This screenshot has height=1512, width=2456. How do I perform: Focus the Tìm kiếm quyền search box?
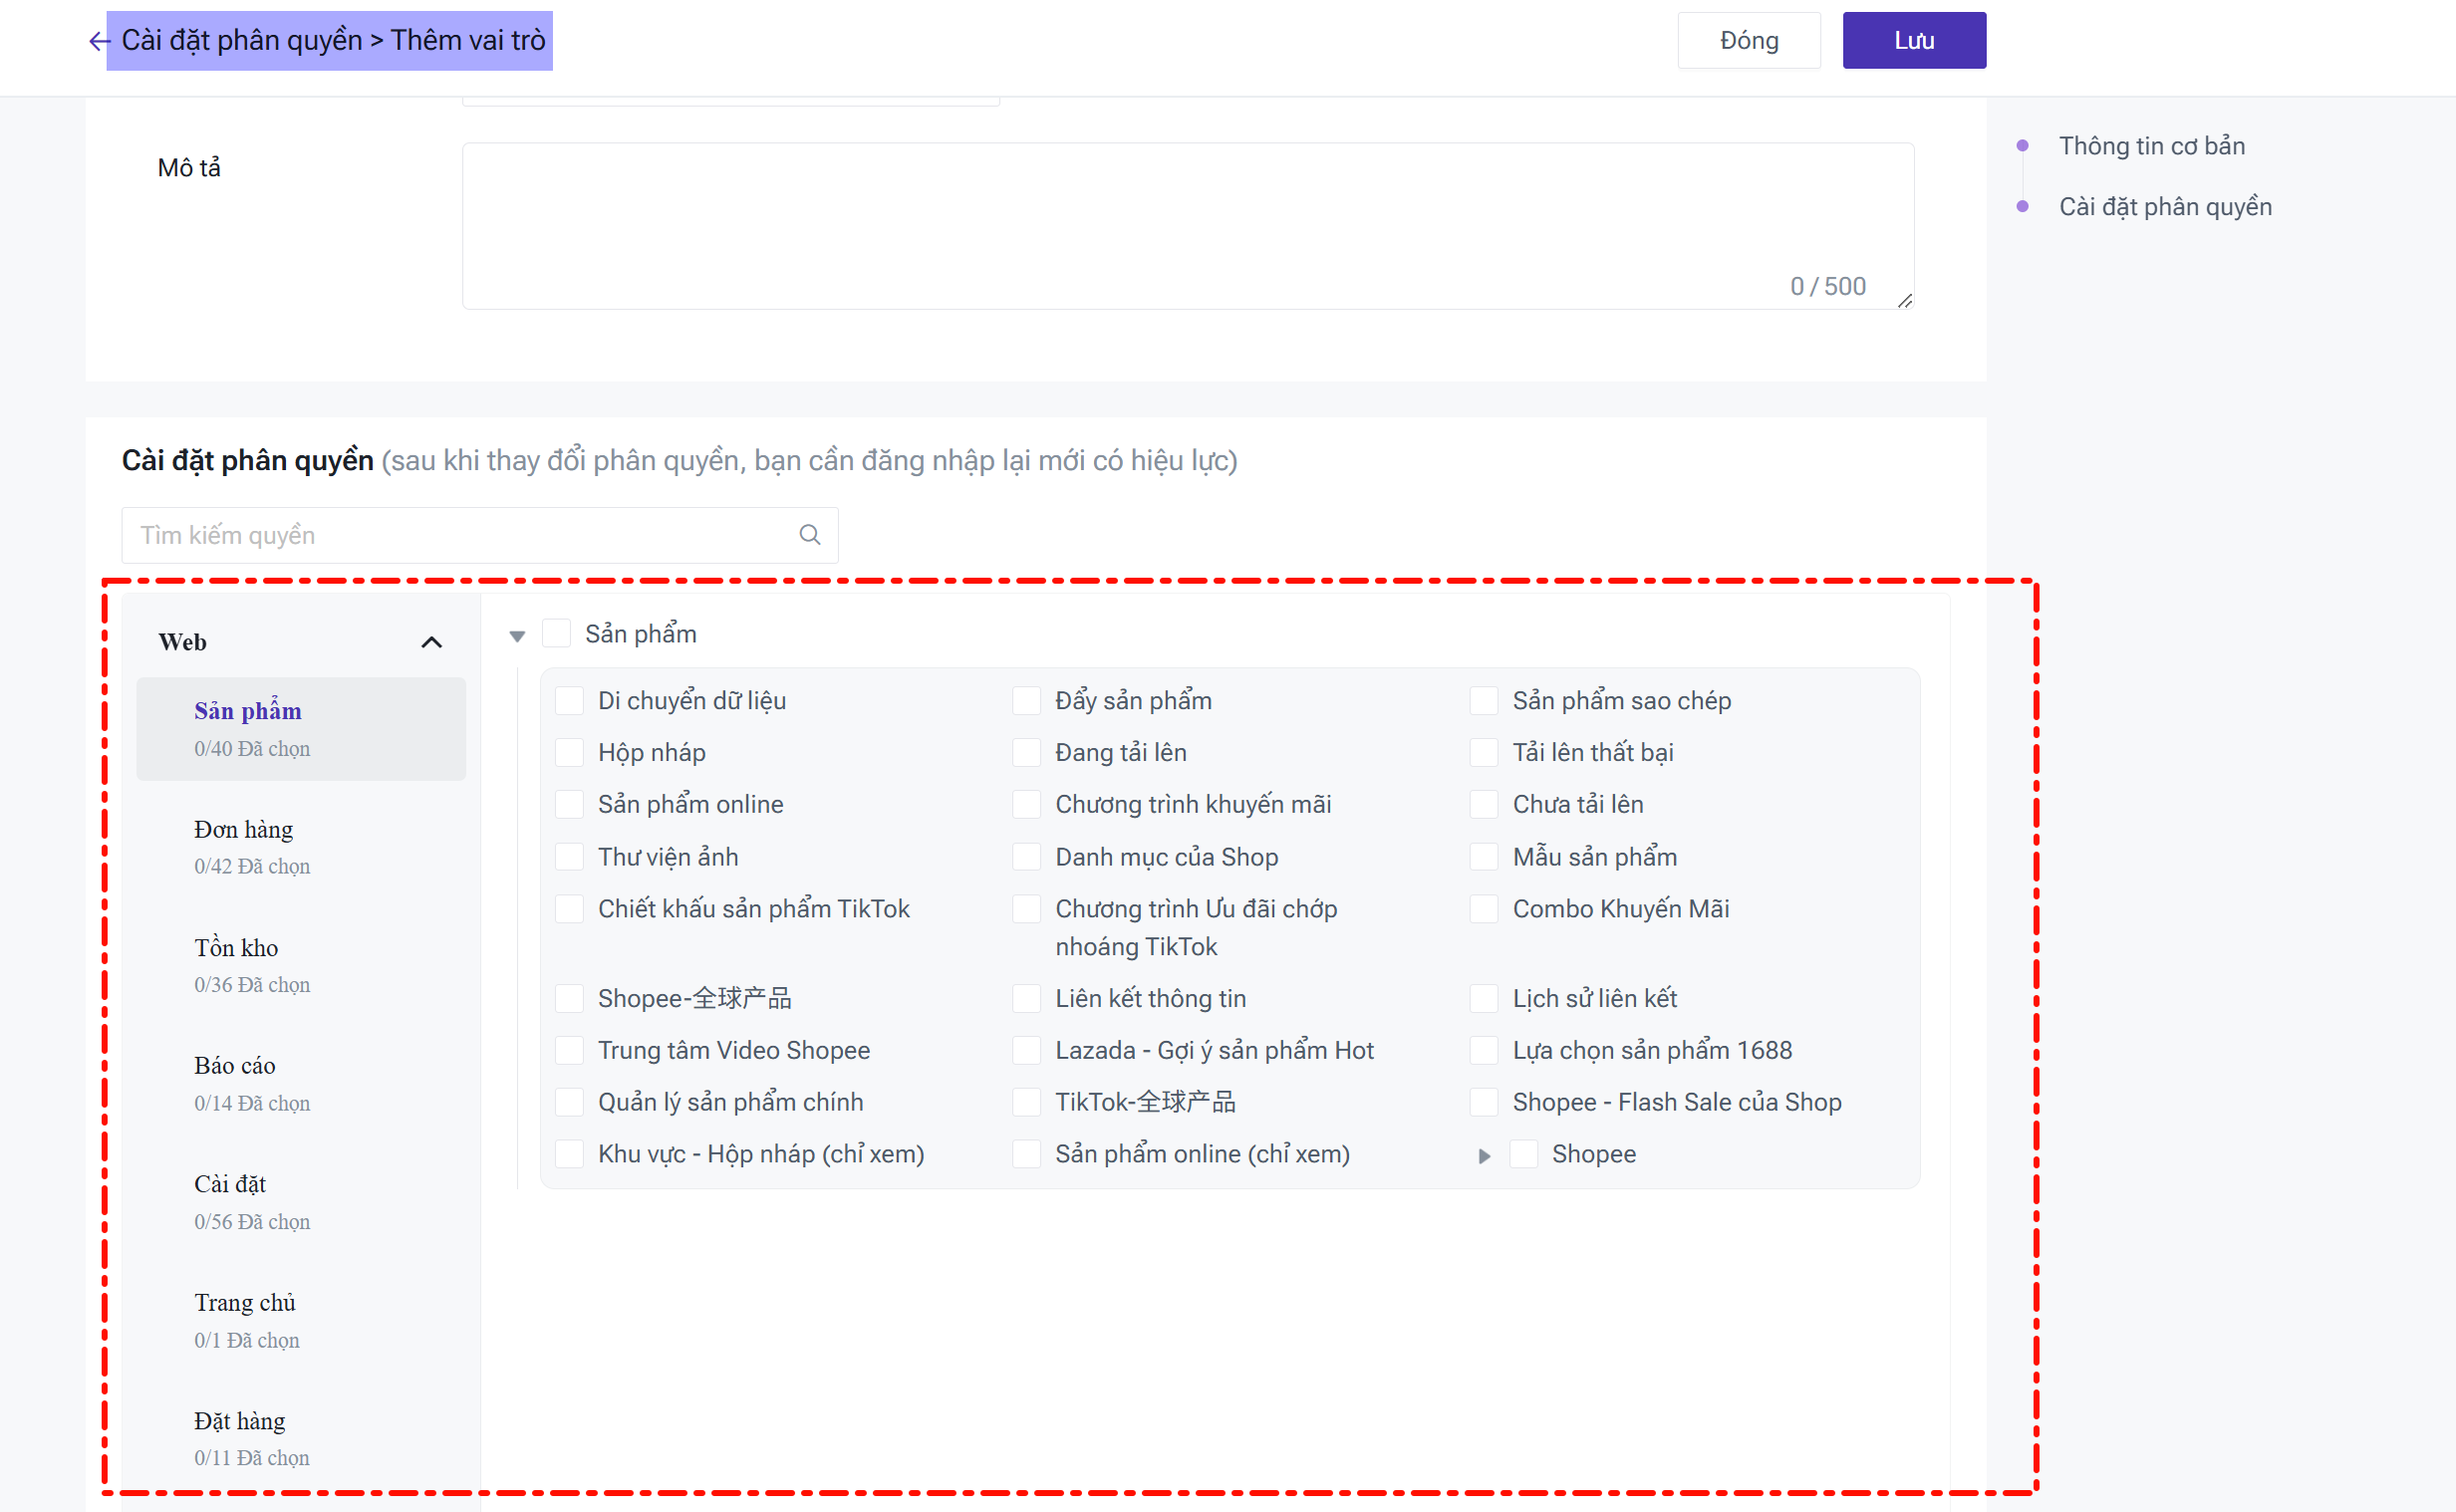pyautogui.click(x=460, y=535)
